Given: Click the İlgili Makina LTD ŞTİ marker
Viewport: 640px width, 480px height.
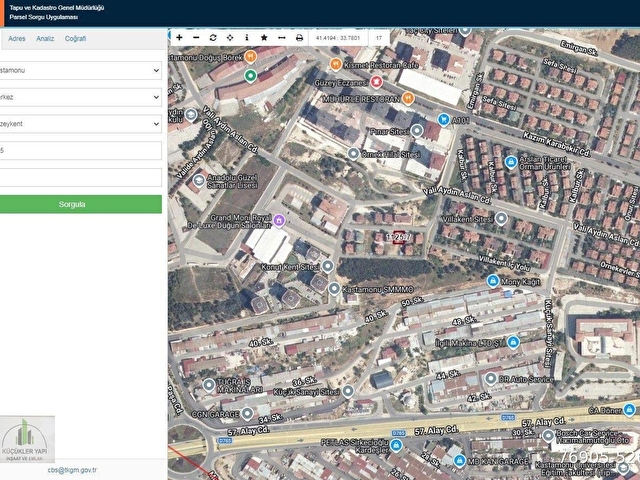Looking at the screenshot, I should [513, 342].
